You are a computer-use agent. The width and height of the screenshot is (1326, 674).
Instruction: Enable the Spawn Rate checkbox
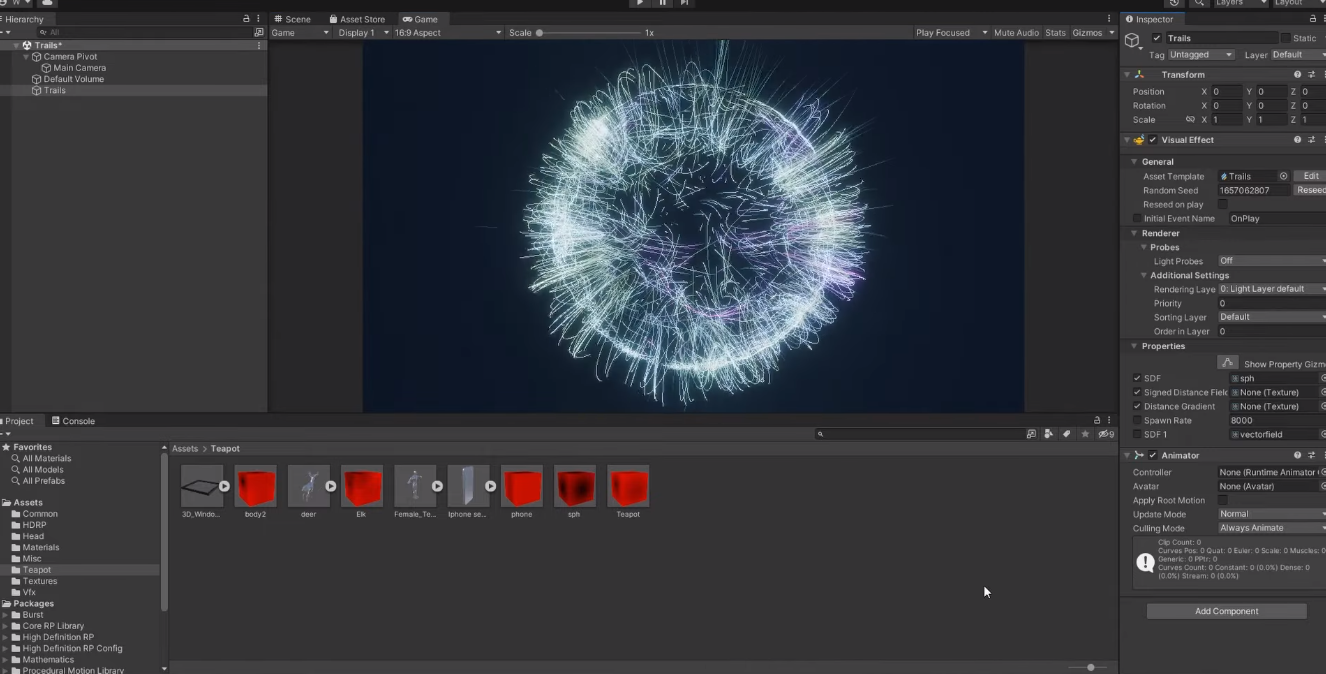[x=1137, y=420]
